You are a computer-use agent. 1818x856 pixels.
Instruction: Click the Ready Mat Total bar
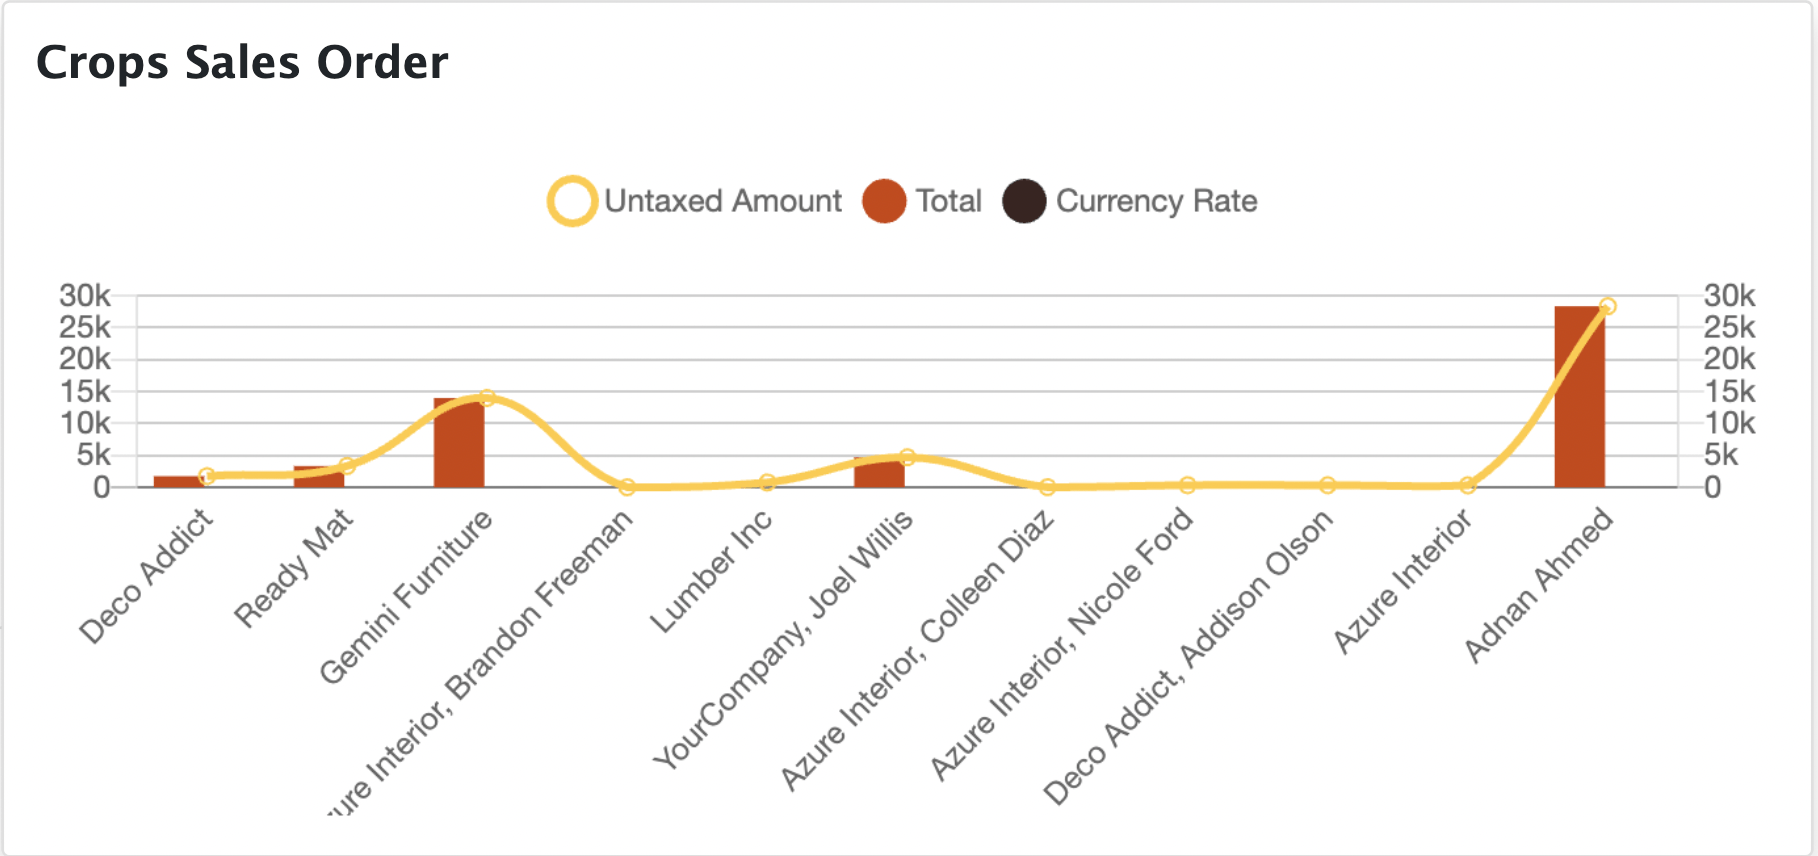click(x=318, y=477)
